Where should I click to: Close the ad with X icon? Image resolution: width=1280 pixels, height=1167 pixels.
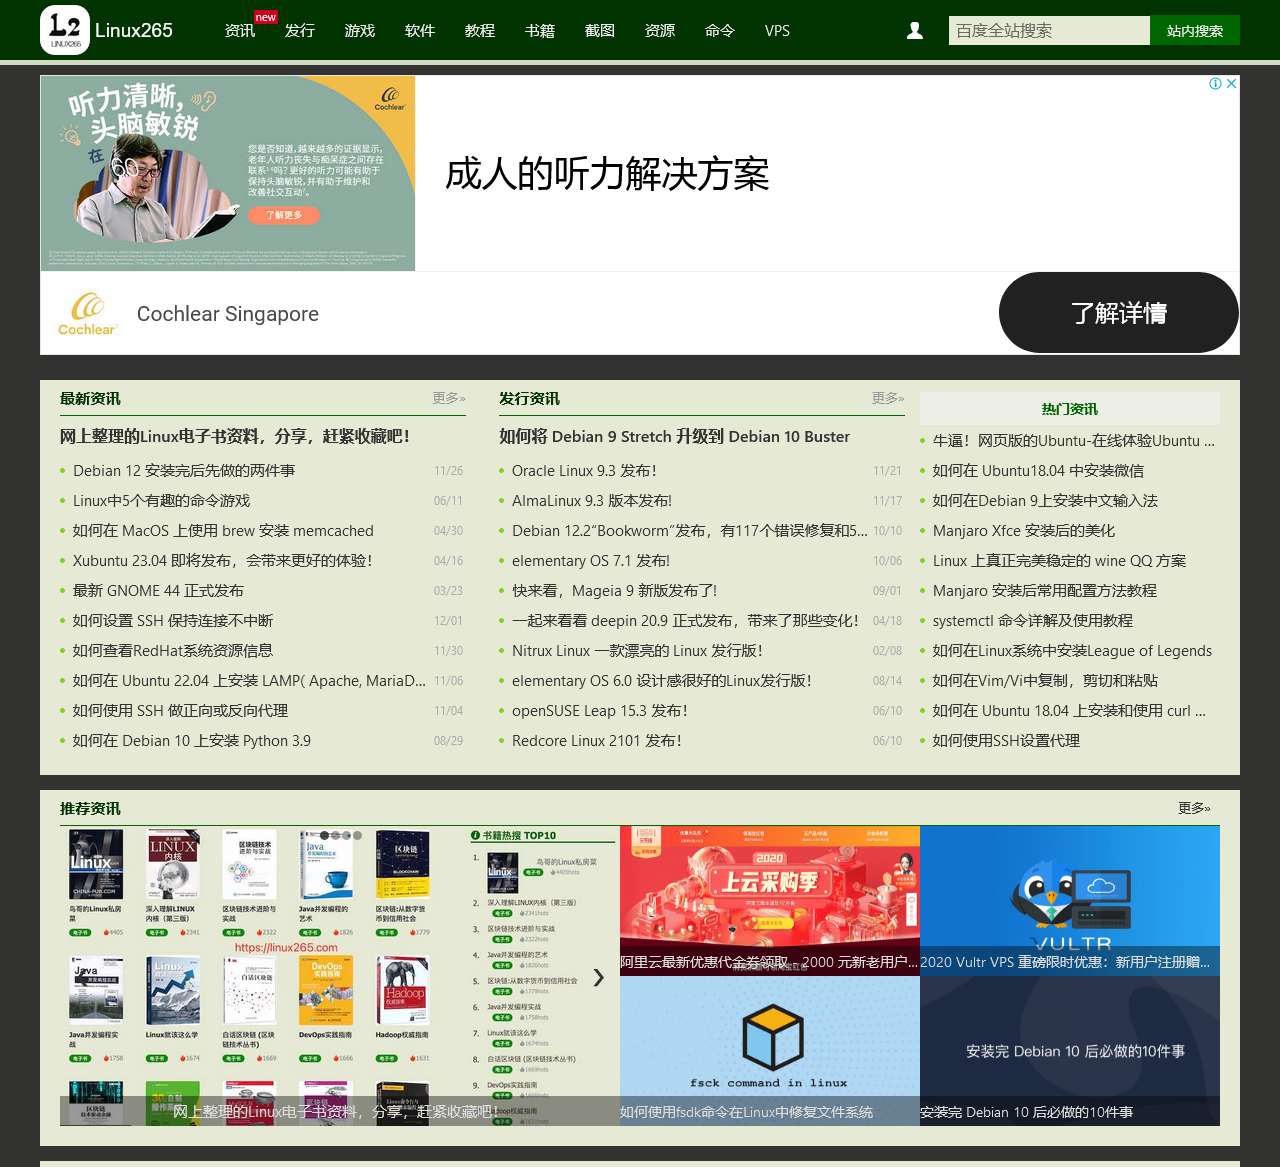click(1232, 84)
